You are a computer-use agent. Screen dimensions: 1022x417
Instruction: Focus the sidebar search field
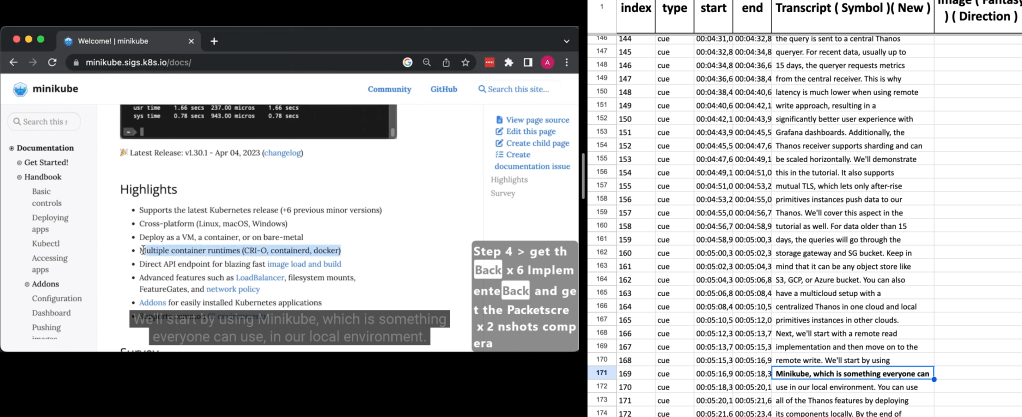pos(44,121)
